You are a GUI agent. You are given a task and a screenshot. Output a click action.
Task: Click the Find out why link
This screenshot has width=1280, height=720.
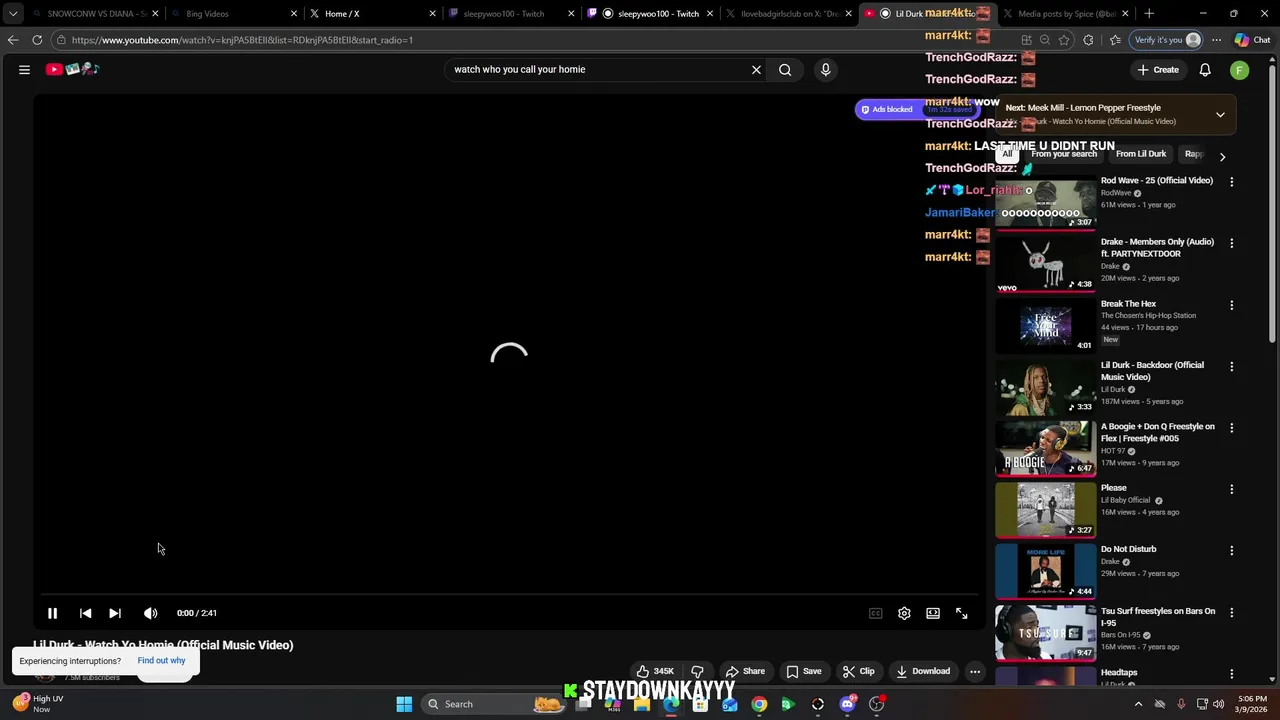(161, 660)
